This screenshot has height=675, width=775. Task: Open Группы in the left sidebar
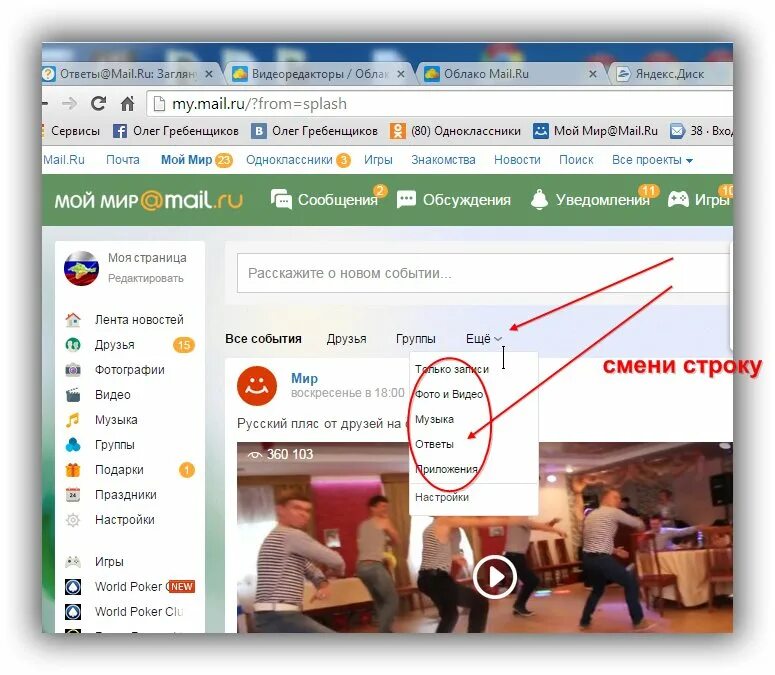click(x=100, y=445)
